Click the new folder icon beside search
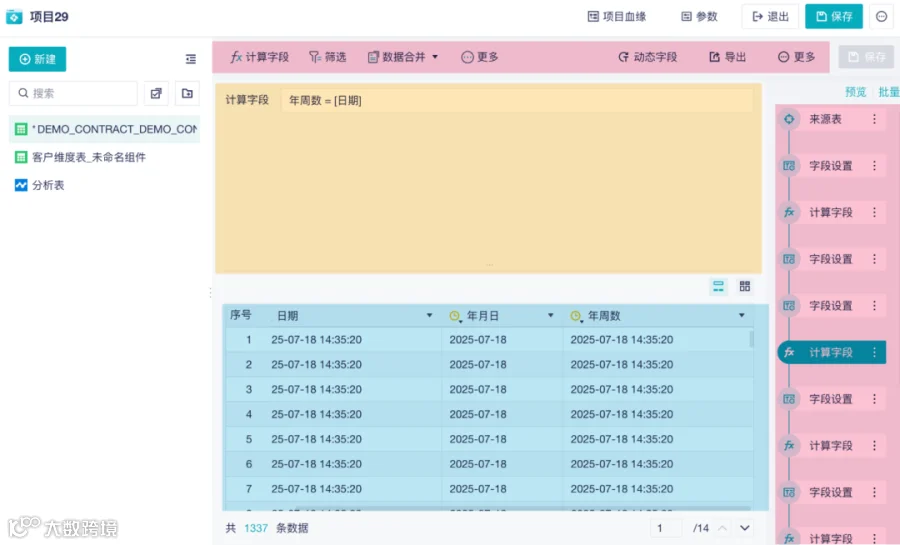 pos(187,93)
